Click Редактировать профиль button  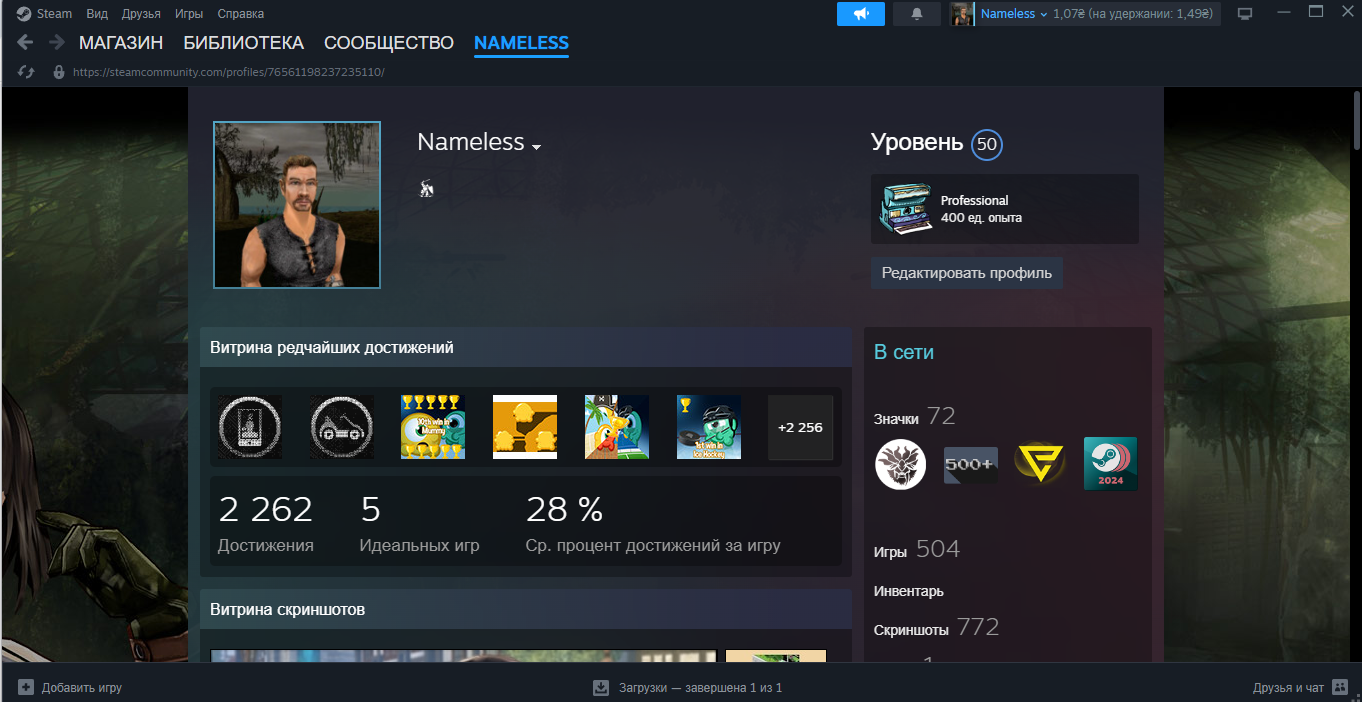966,273
